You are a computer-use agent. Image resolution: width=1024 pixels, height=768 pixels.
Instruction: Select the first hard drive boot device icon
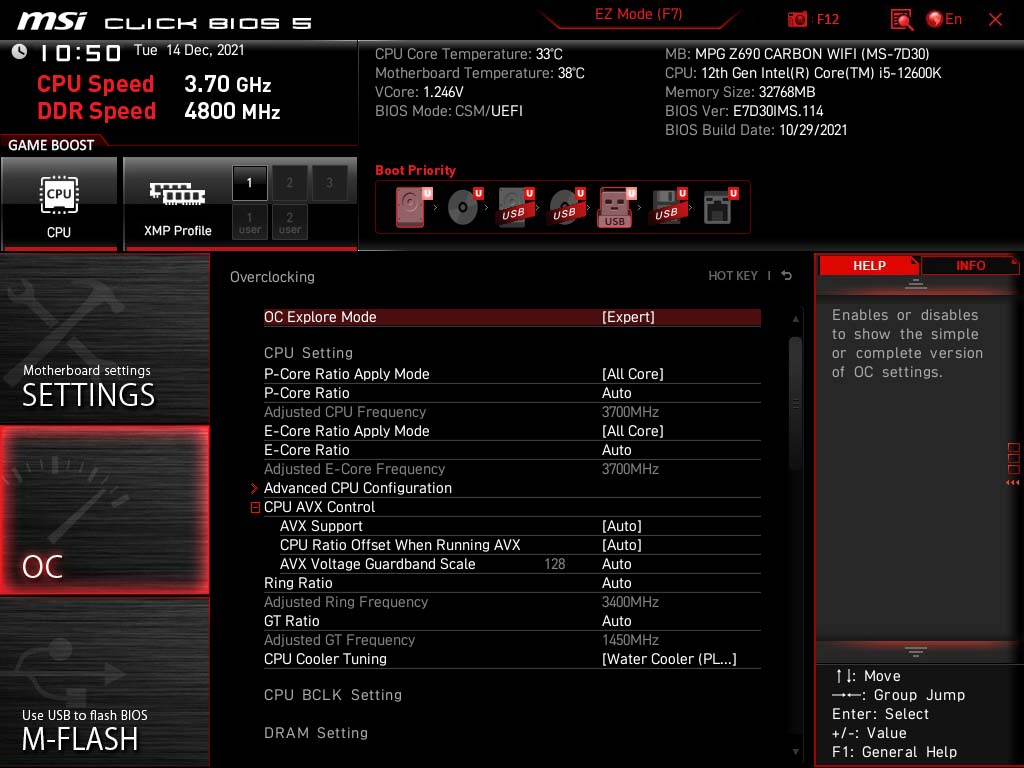413,207
